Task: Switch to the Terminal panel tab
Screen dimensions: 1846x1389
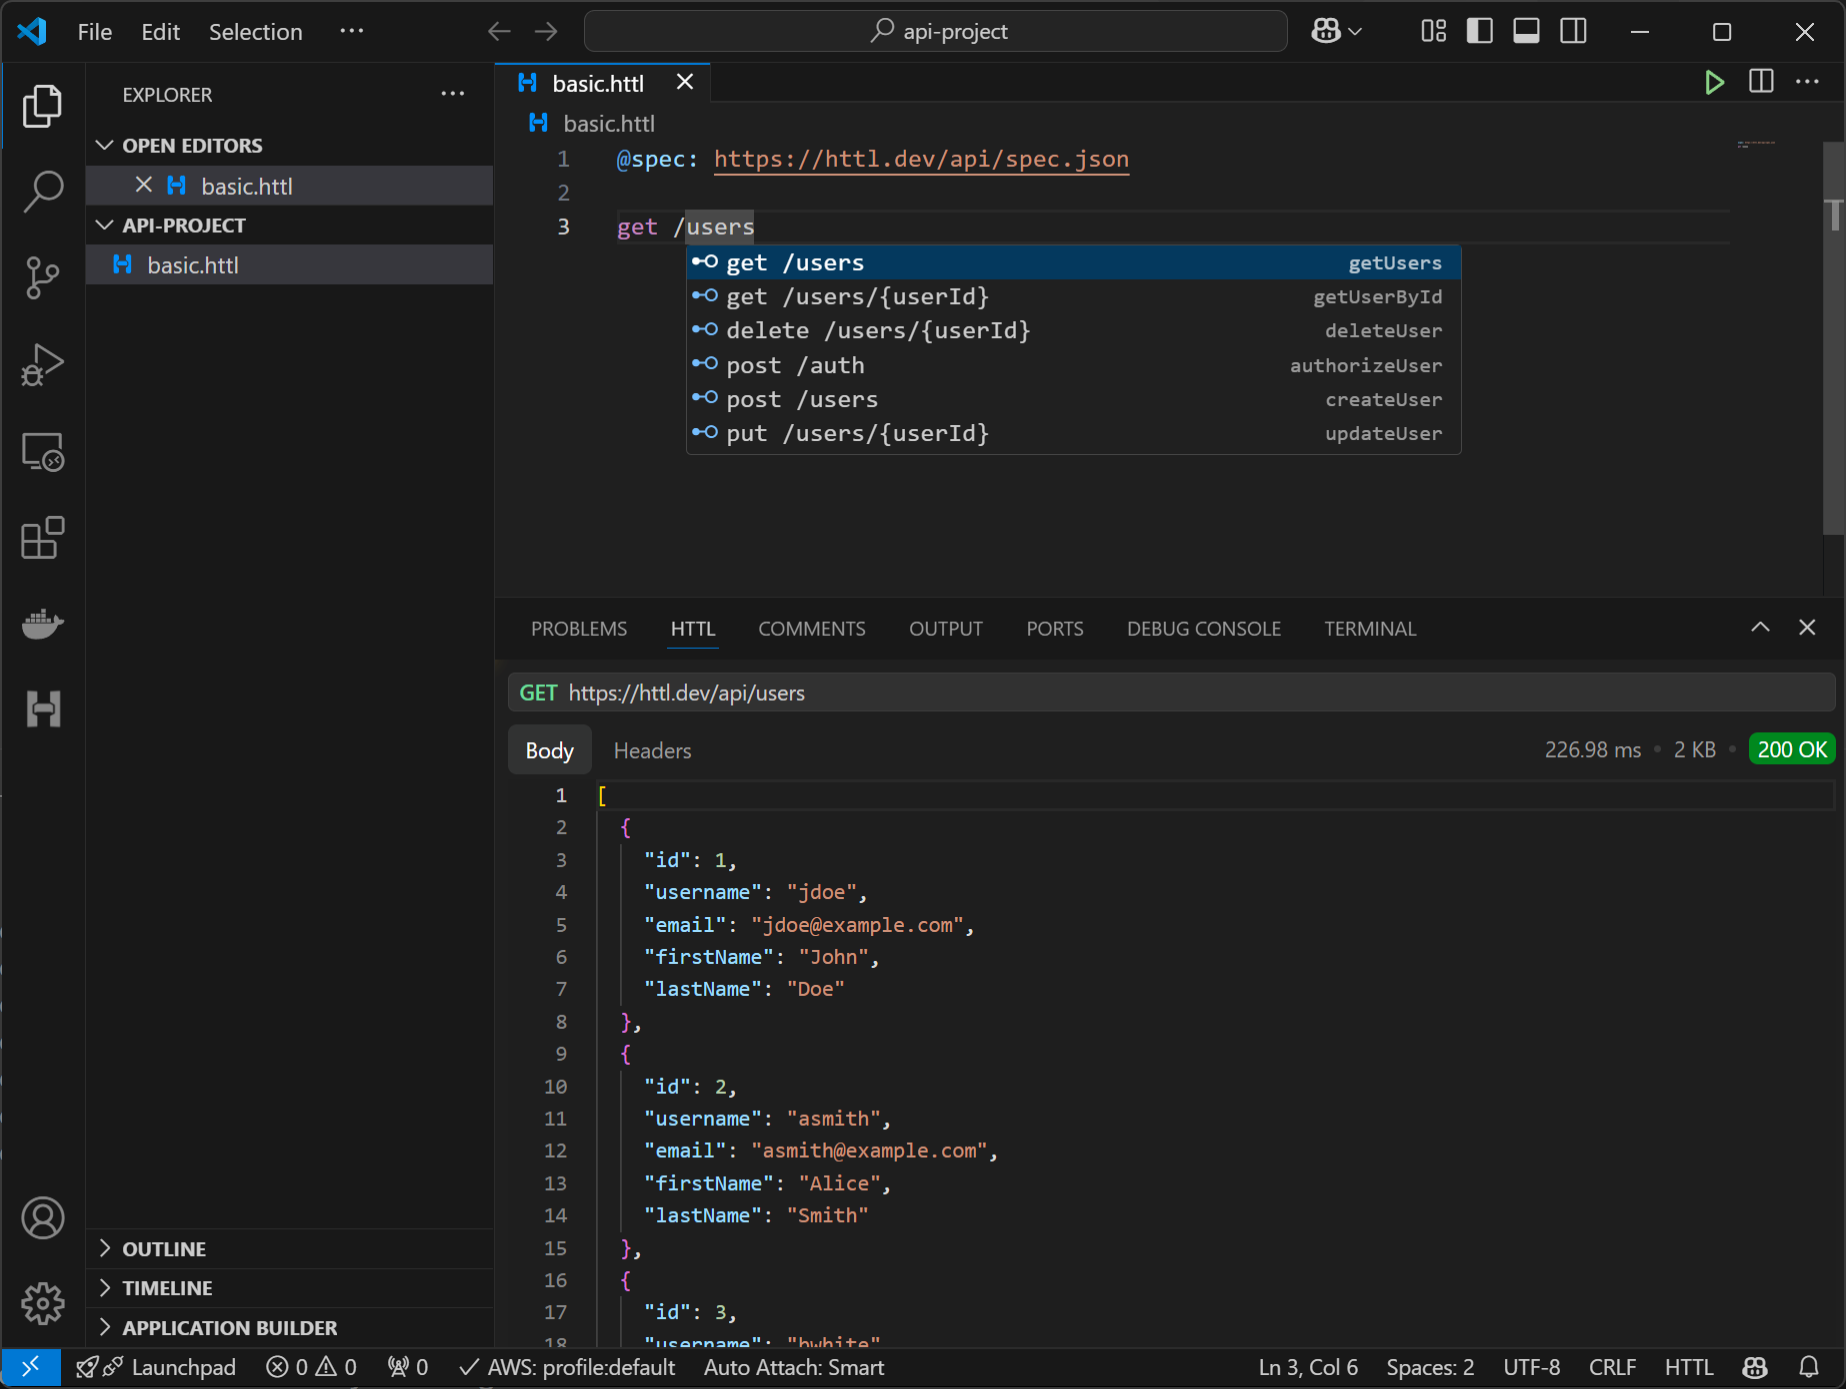Action: tap(1370, 629)
